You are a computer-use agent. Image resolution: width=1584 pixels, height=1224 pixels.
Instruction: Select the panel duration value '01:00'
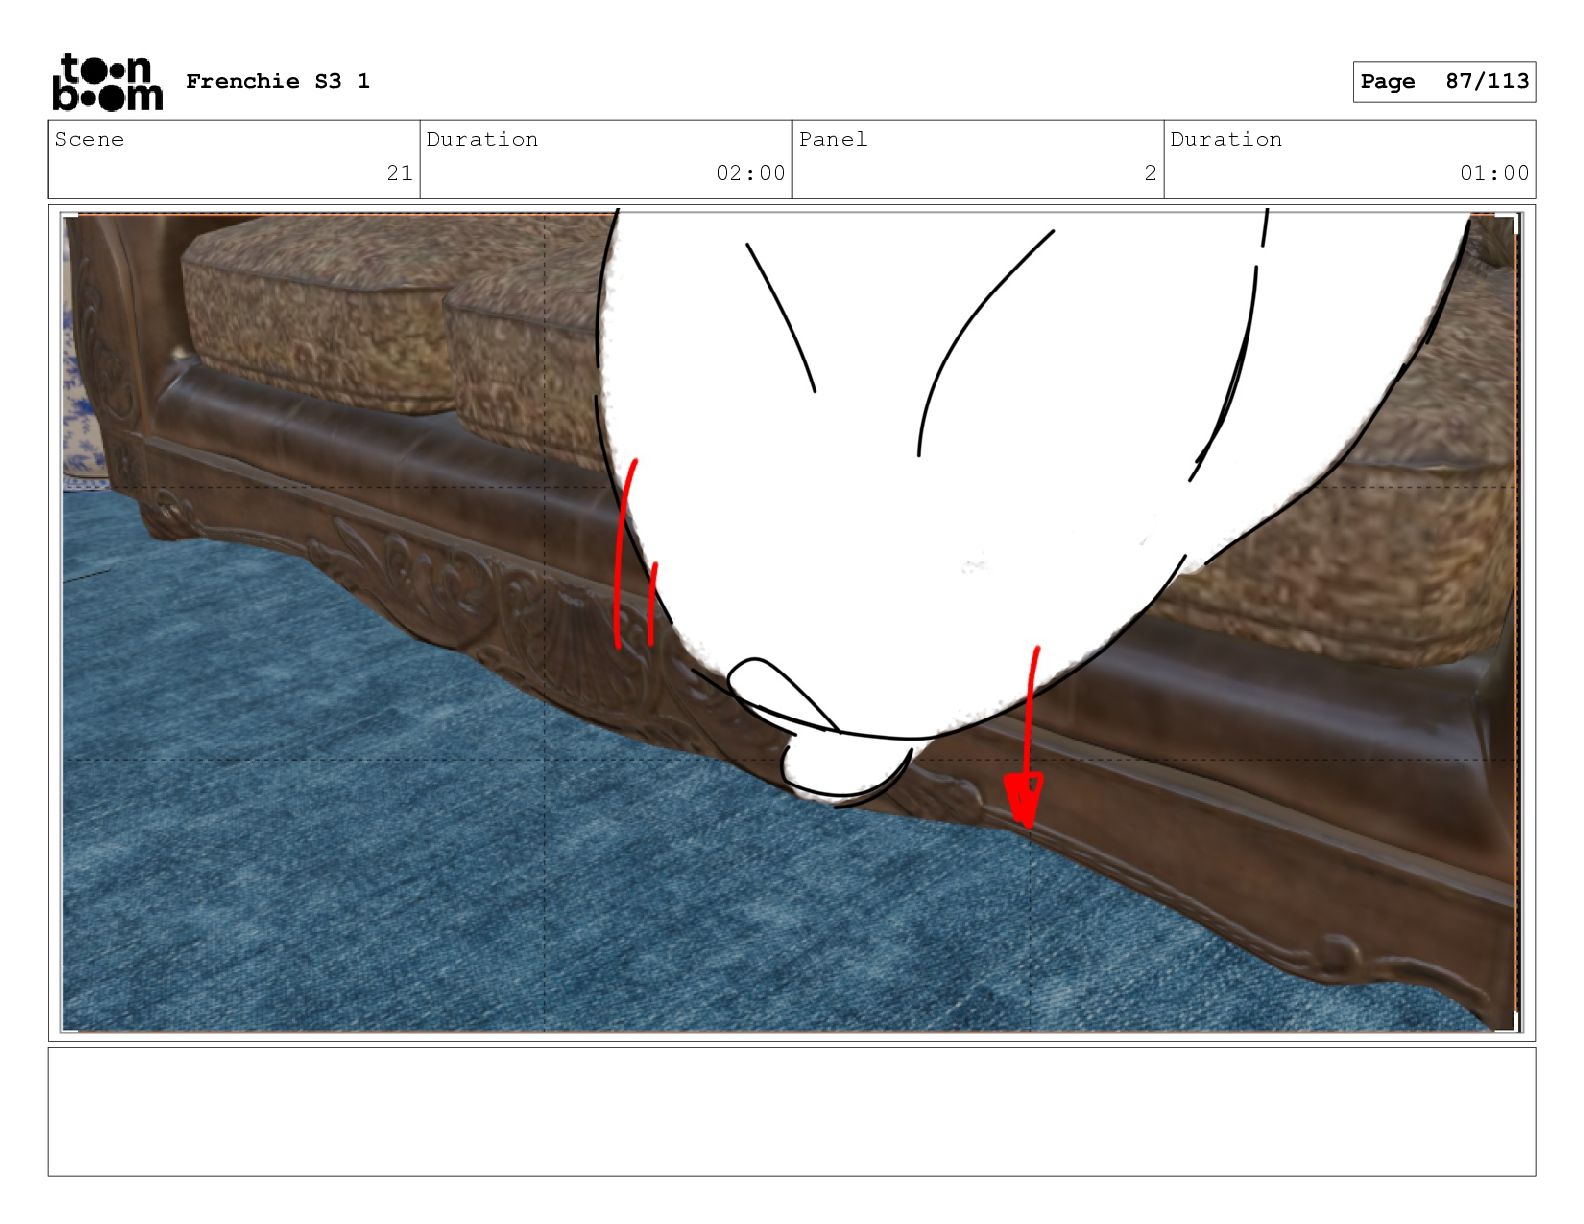coord(1495,173)
